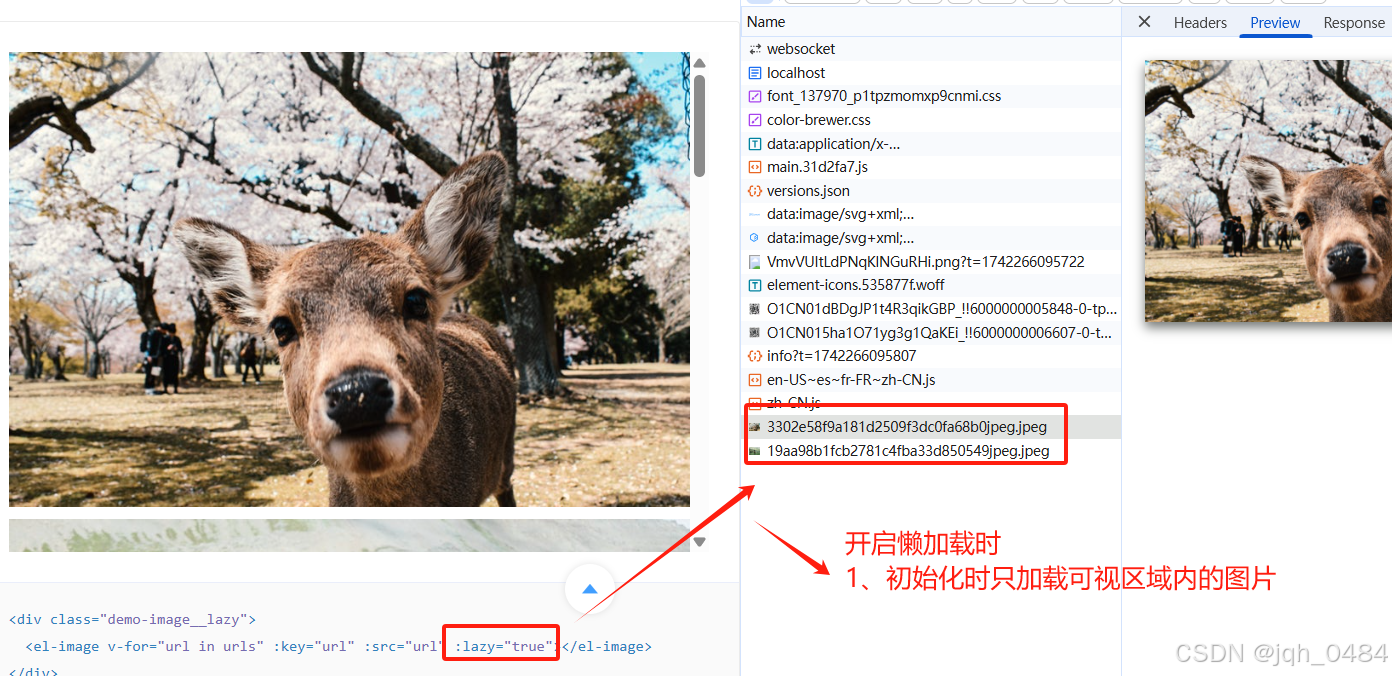1392x676 pixels.
Task: Select the en-US~es~fr-FR~zh-CN.js request
Action: coord(931,380)
